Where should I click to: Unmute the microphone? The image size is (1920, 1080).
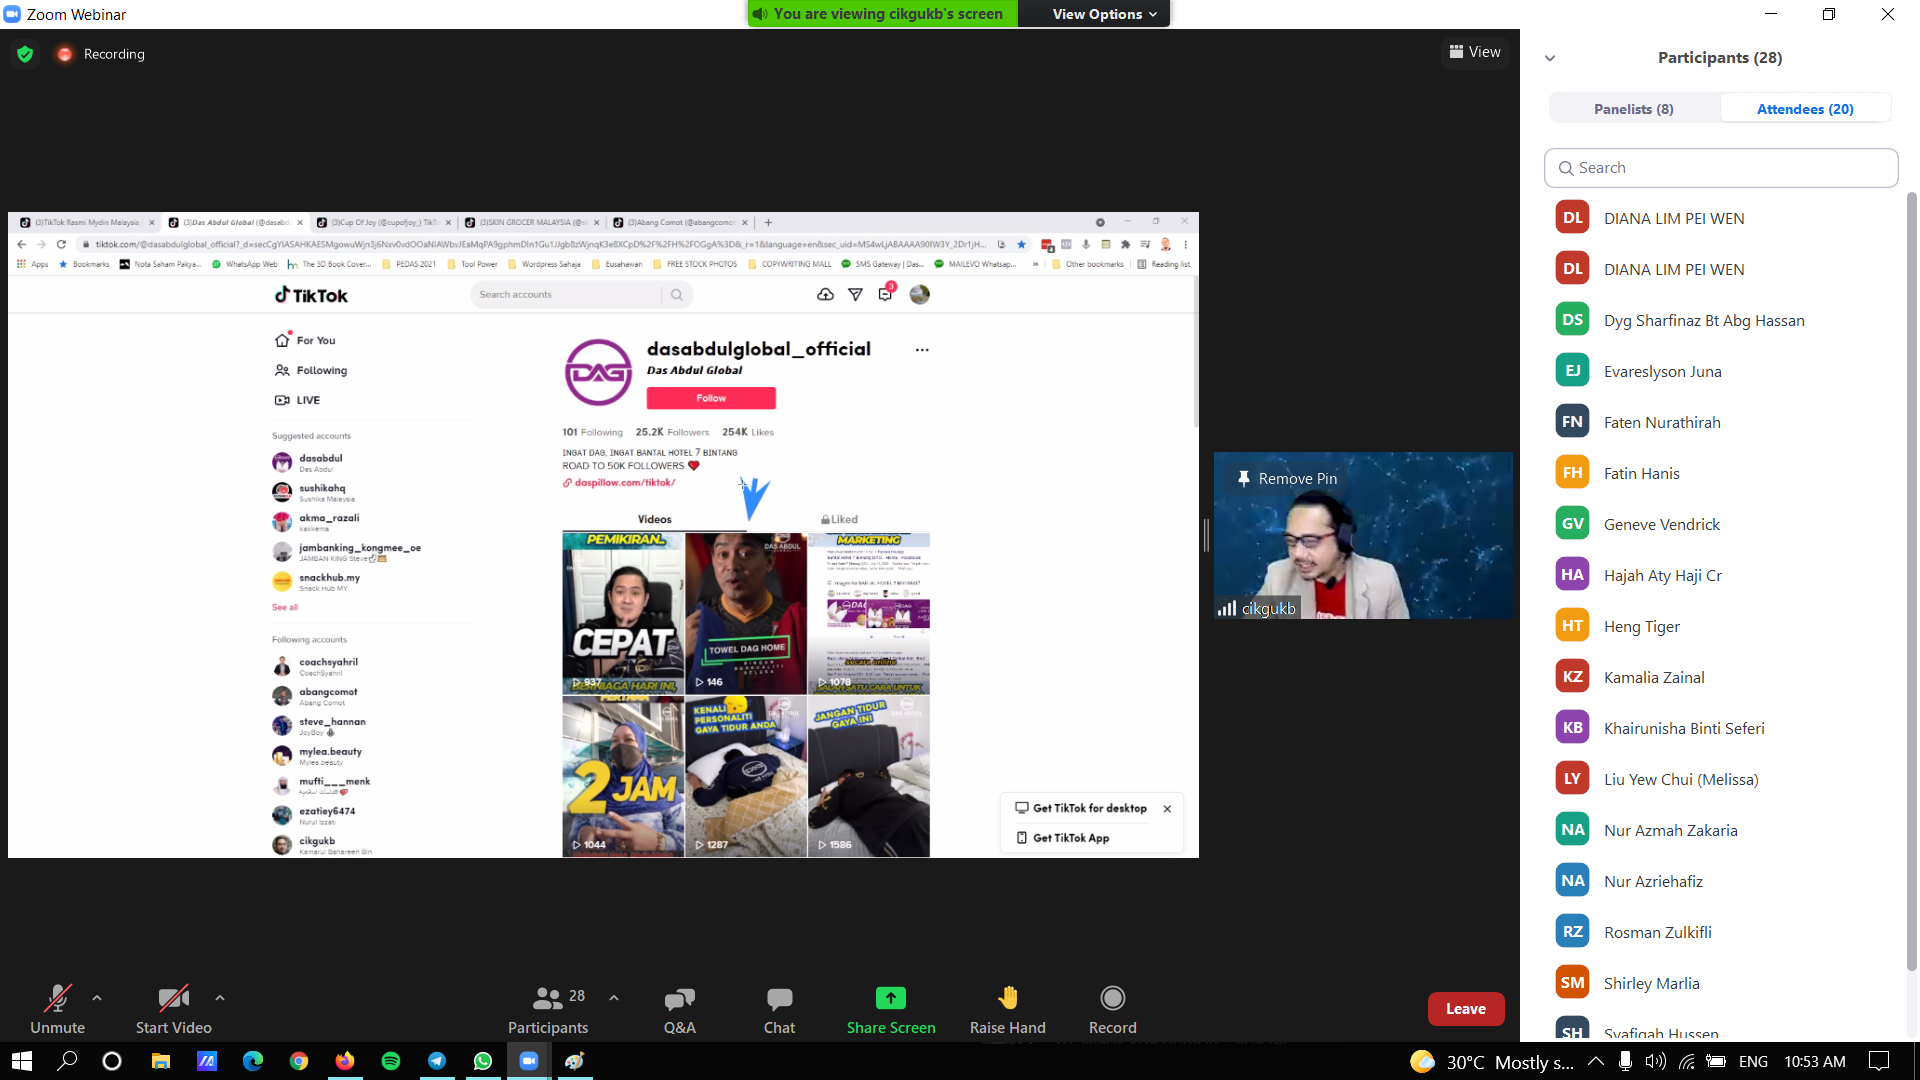57,1008
